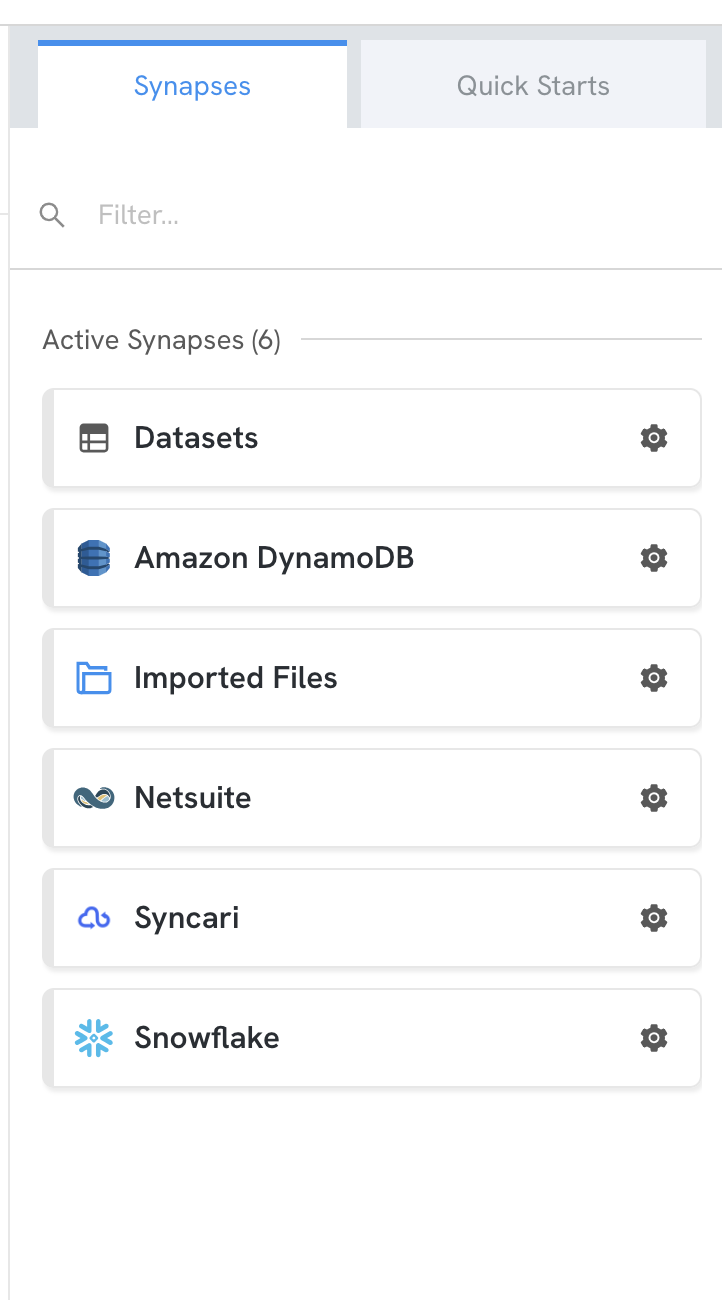Click the Datasets table icon
The width and height of the screenshot is (722, 1300).
coord(94,438)
